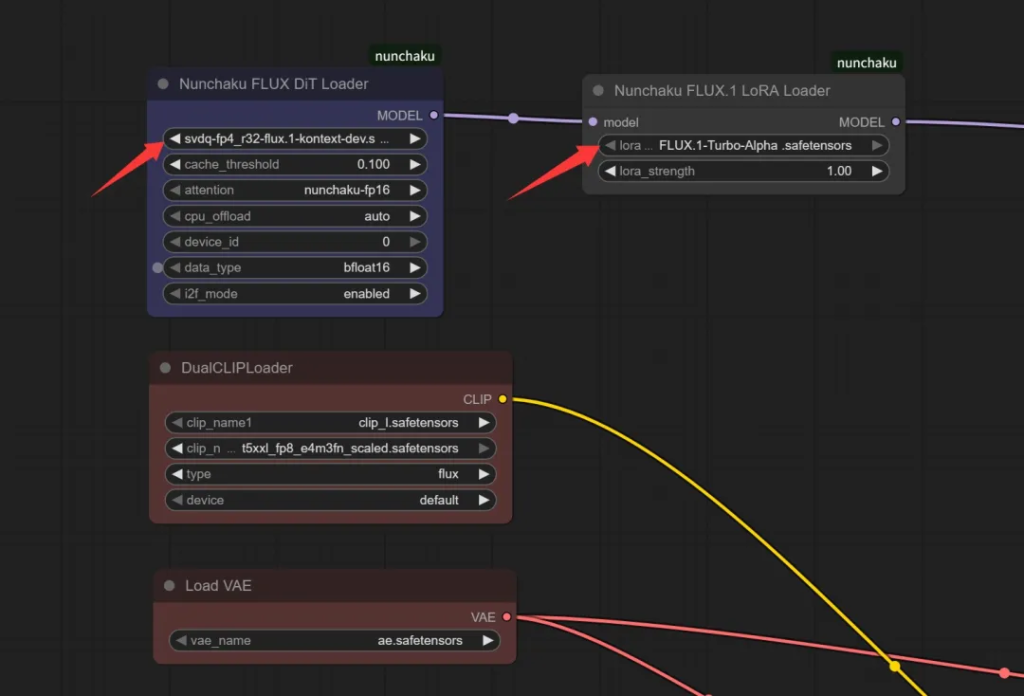Select next model with svdq-fp4 right arrow
The width and height of the screenshot is (1024, 696).
415,138
